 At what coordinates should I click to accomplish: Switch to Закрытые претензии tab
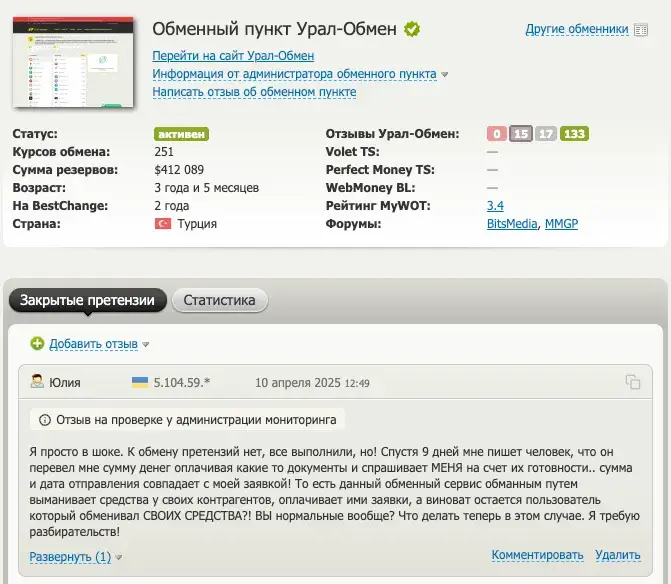coord(87,300)
